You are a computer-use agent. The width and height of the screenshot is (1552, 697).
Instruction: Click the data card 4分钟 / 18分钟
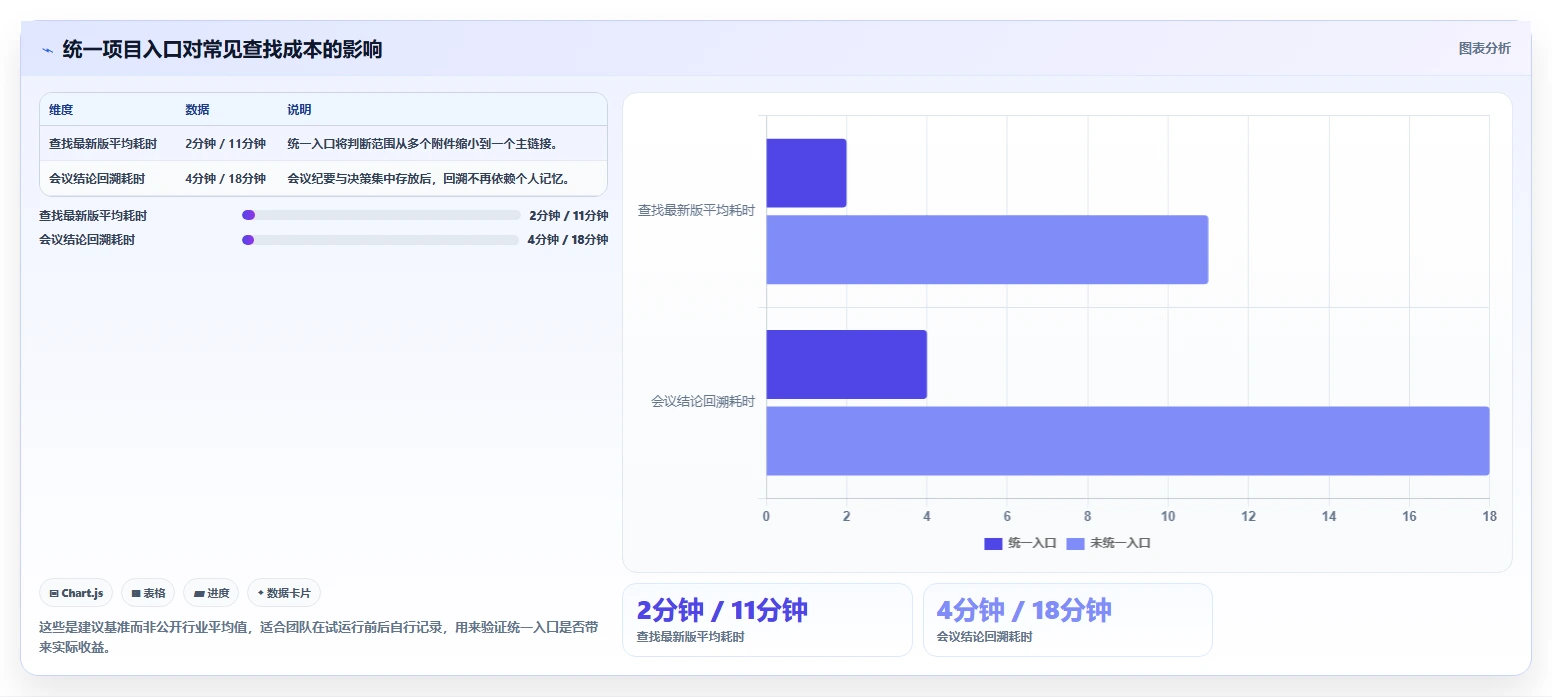1067,620
